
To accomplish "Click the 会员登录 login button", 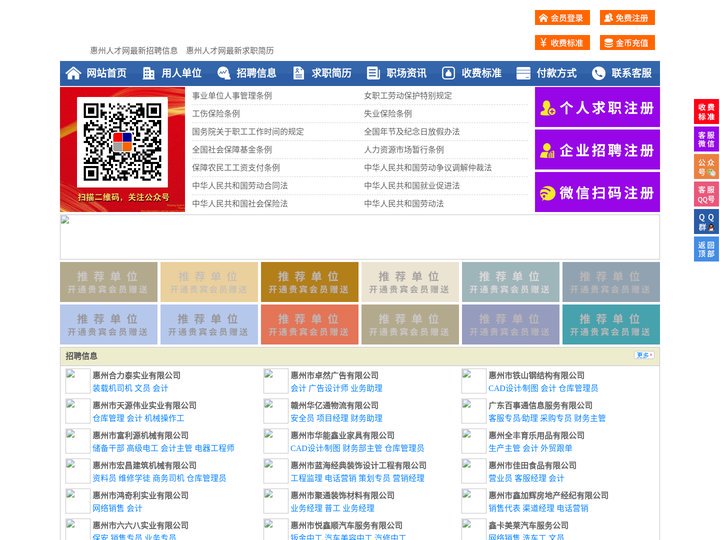I will [562, 18].
